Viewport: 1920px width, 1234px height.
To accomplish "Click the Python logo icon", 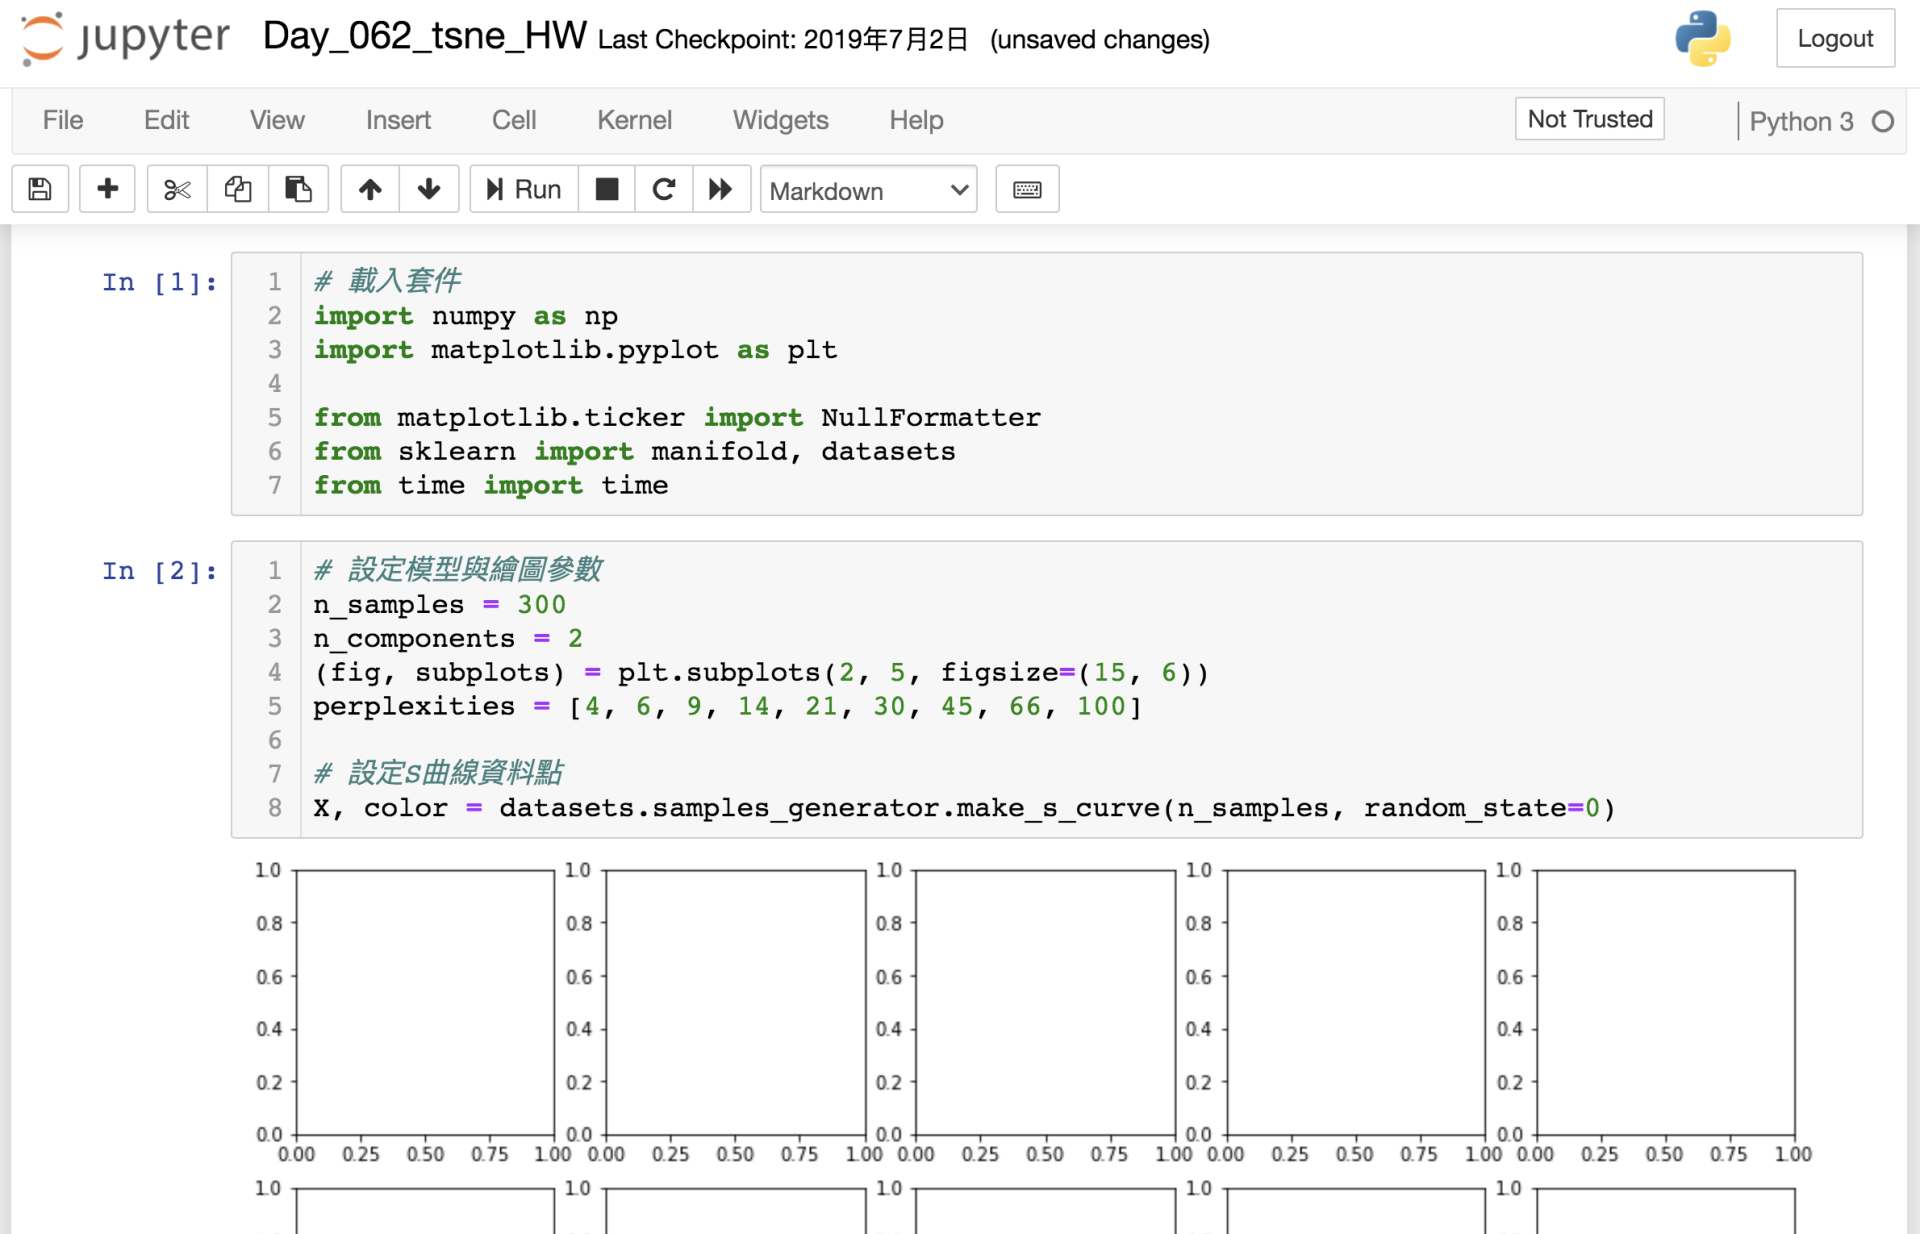I will point(1702,38).
